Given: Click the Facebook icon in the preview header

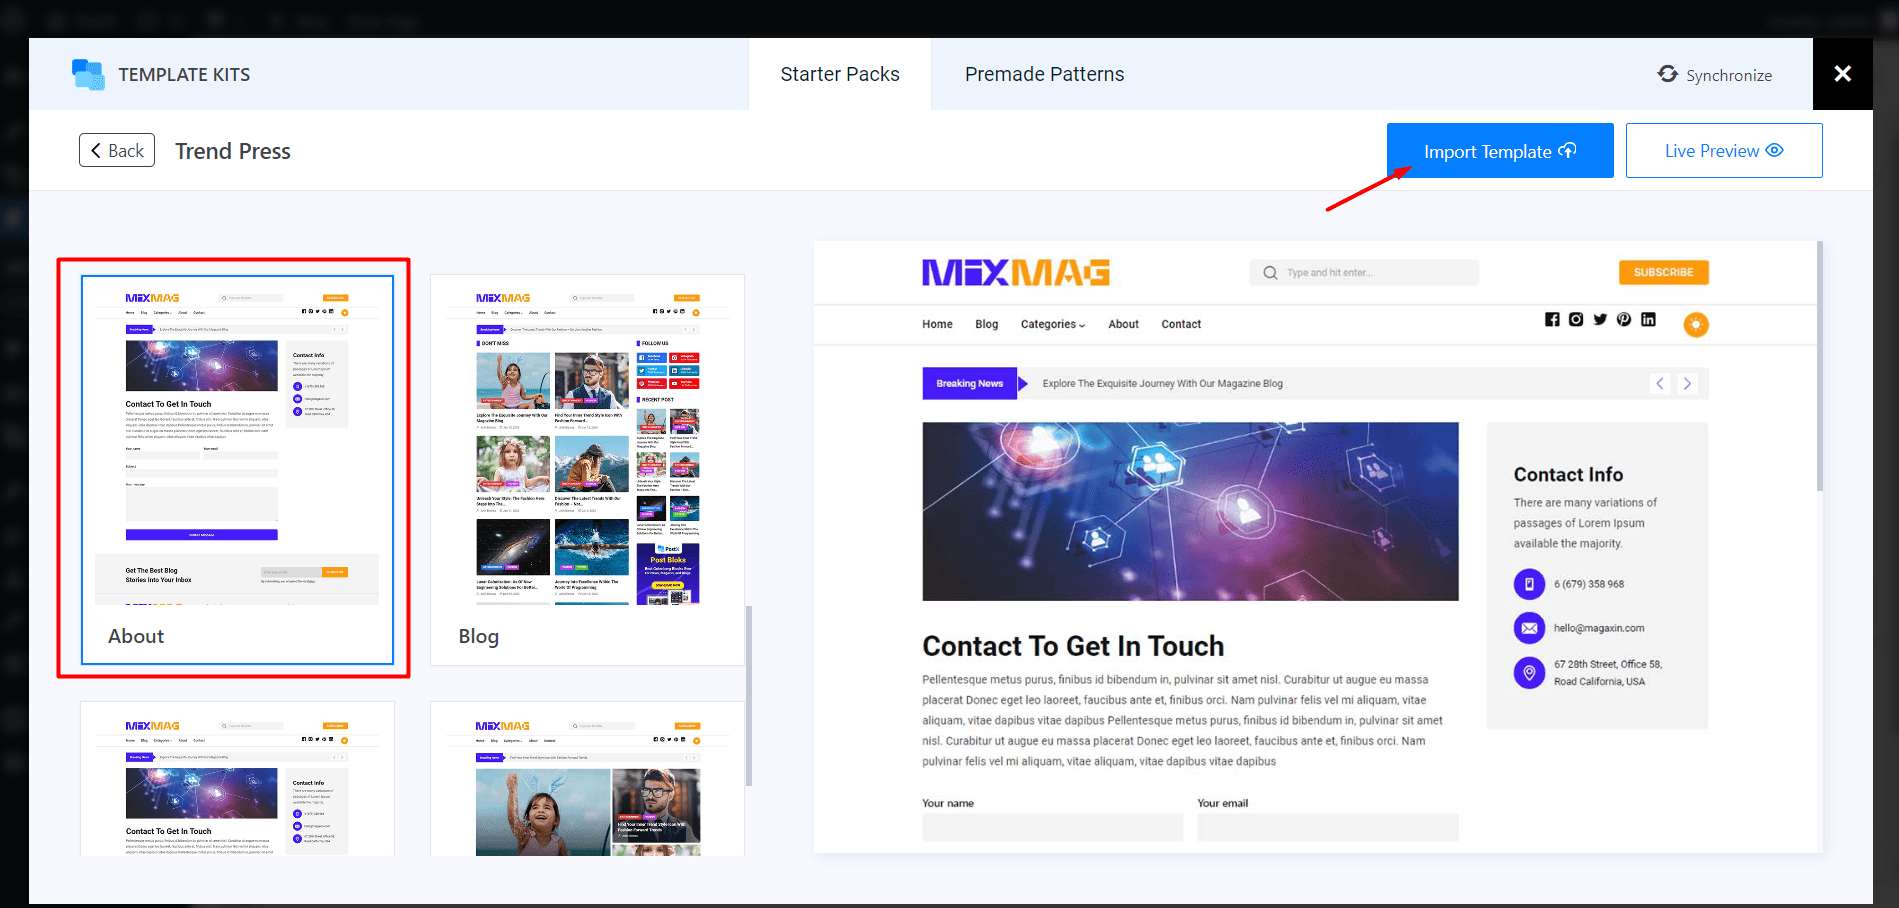Looking at the screenshot, I should click(x=1552, y=319).
